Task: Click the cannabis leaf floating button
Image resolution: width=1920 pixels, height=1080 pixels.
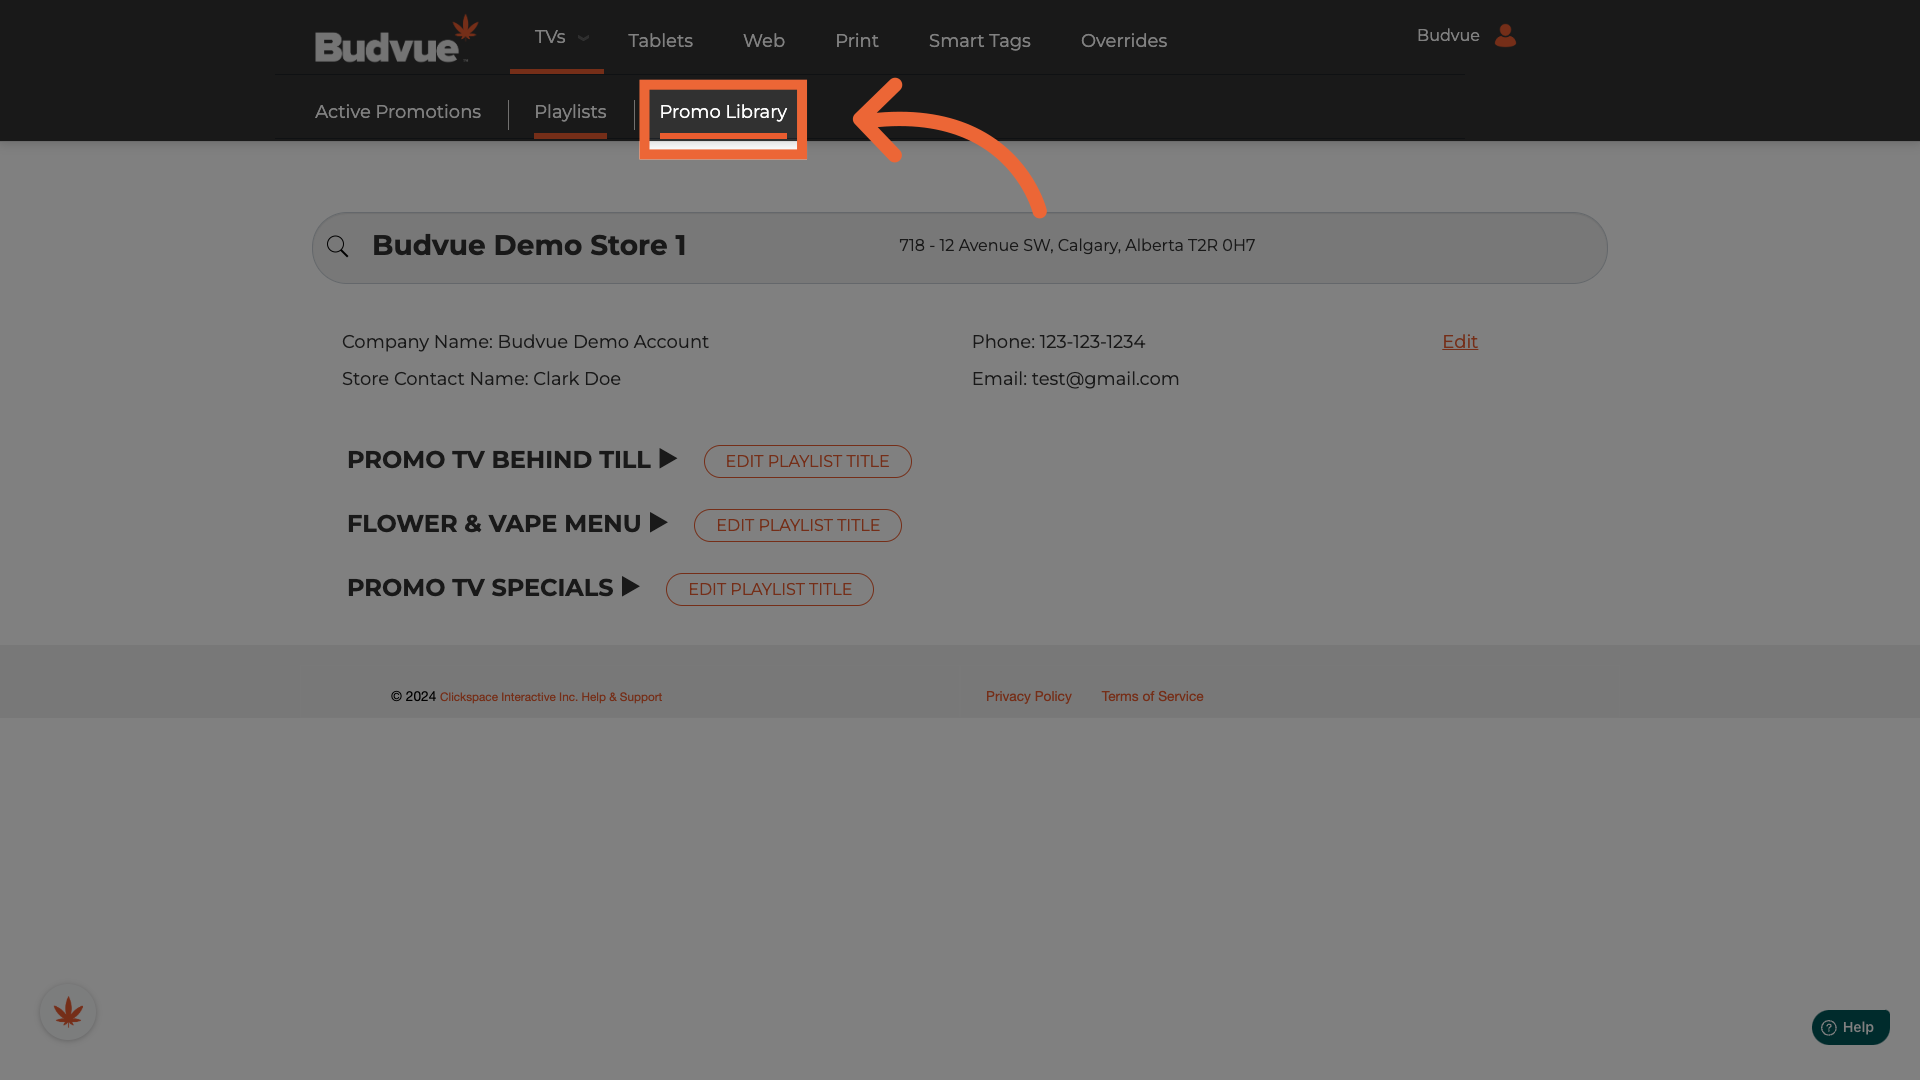Action: (x=68, y=1012)
